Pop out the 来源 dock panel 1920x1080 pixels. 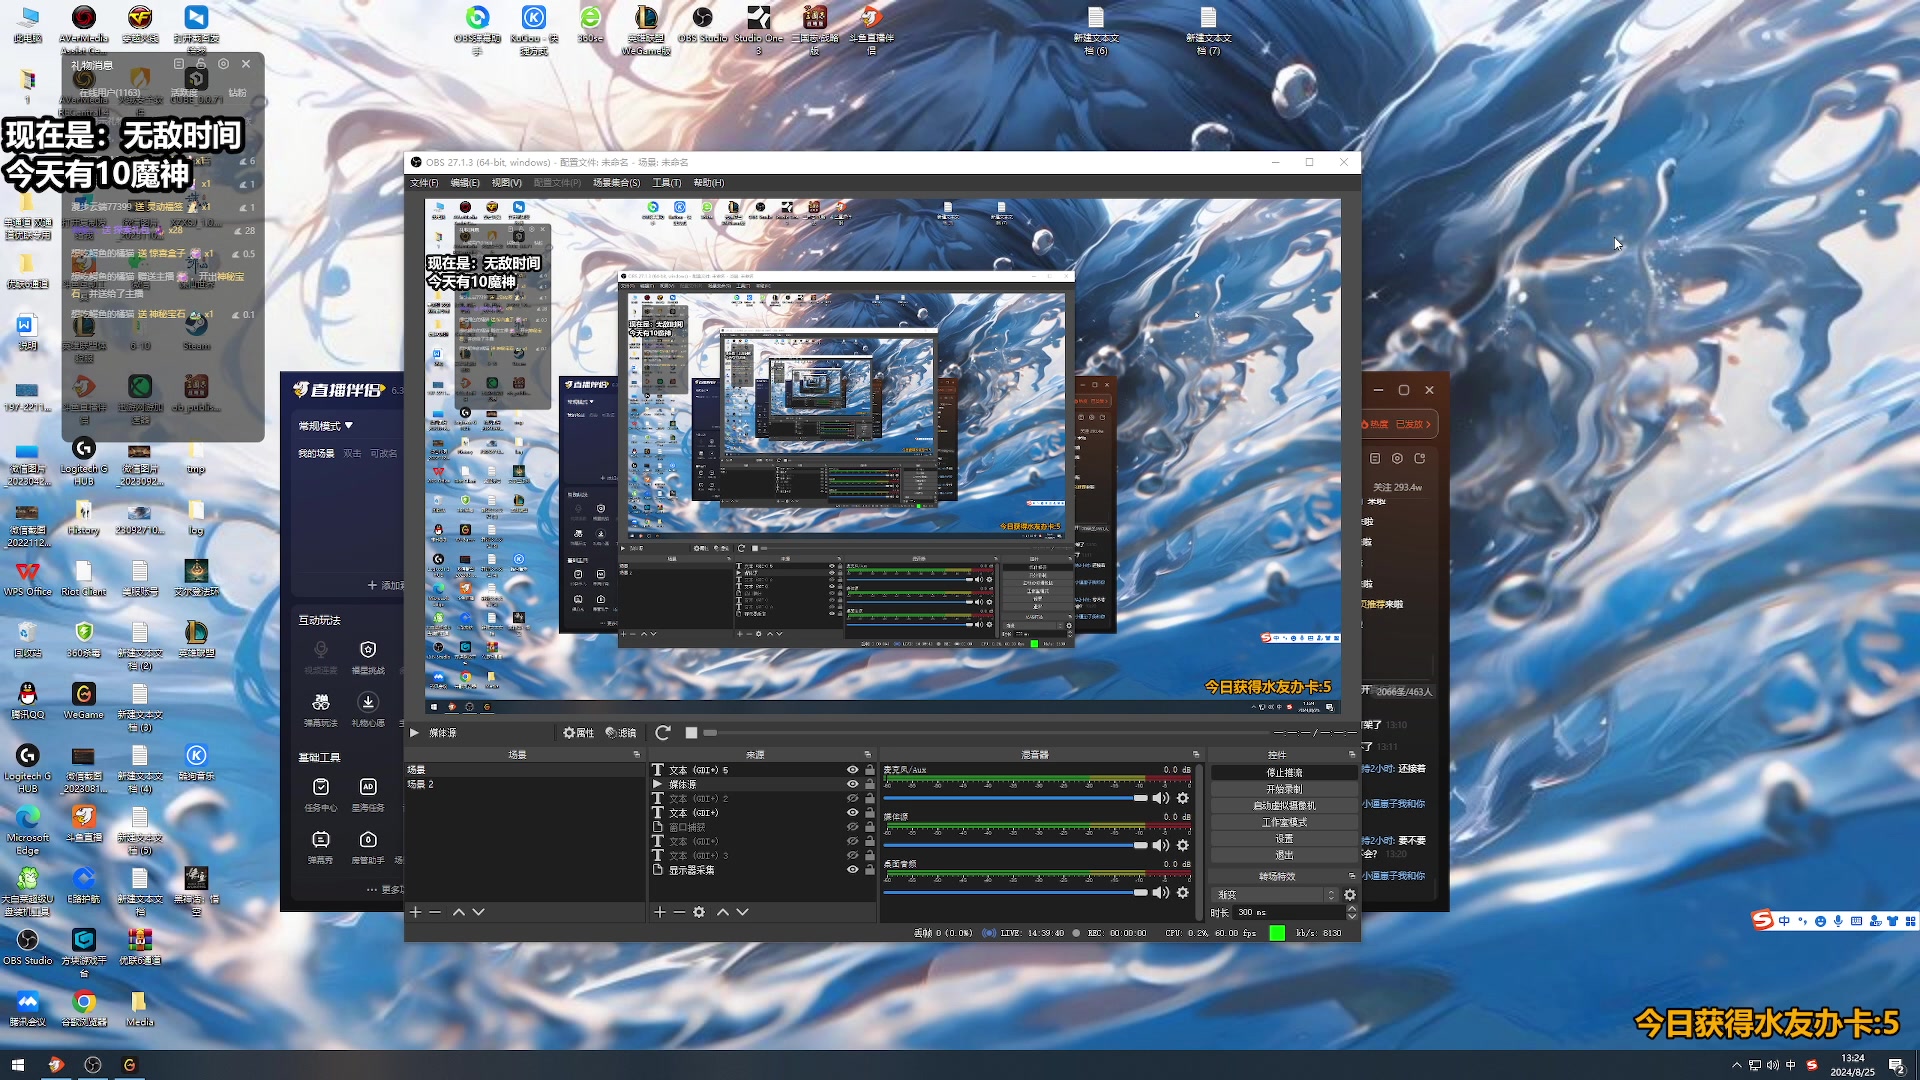point(868,754)
